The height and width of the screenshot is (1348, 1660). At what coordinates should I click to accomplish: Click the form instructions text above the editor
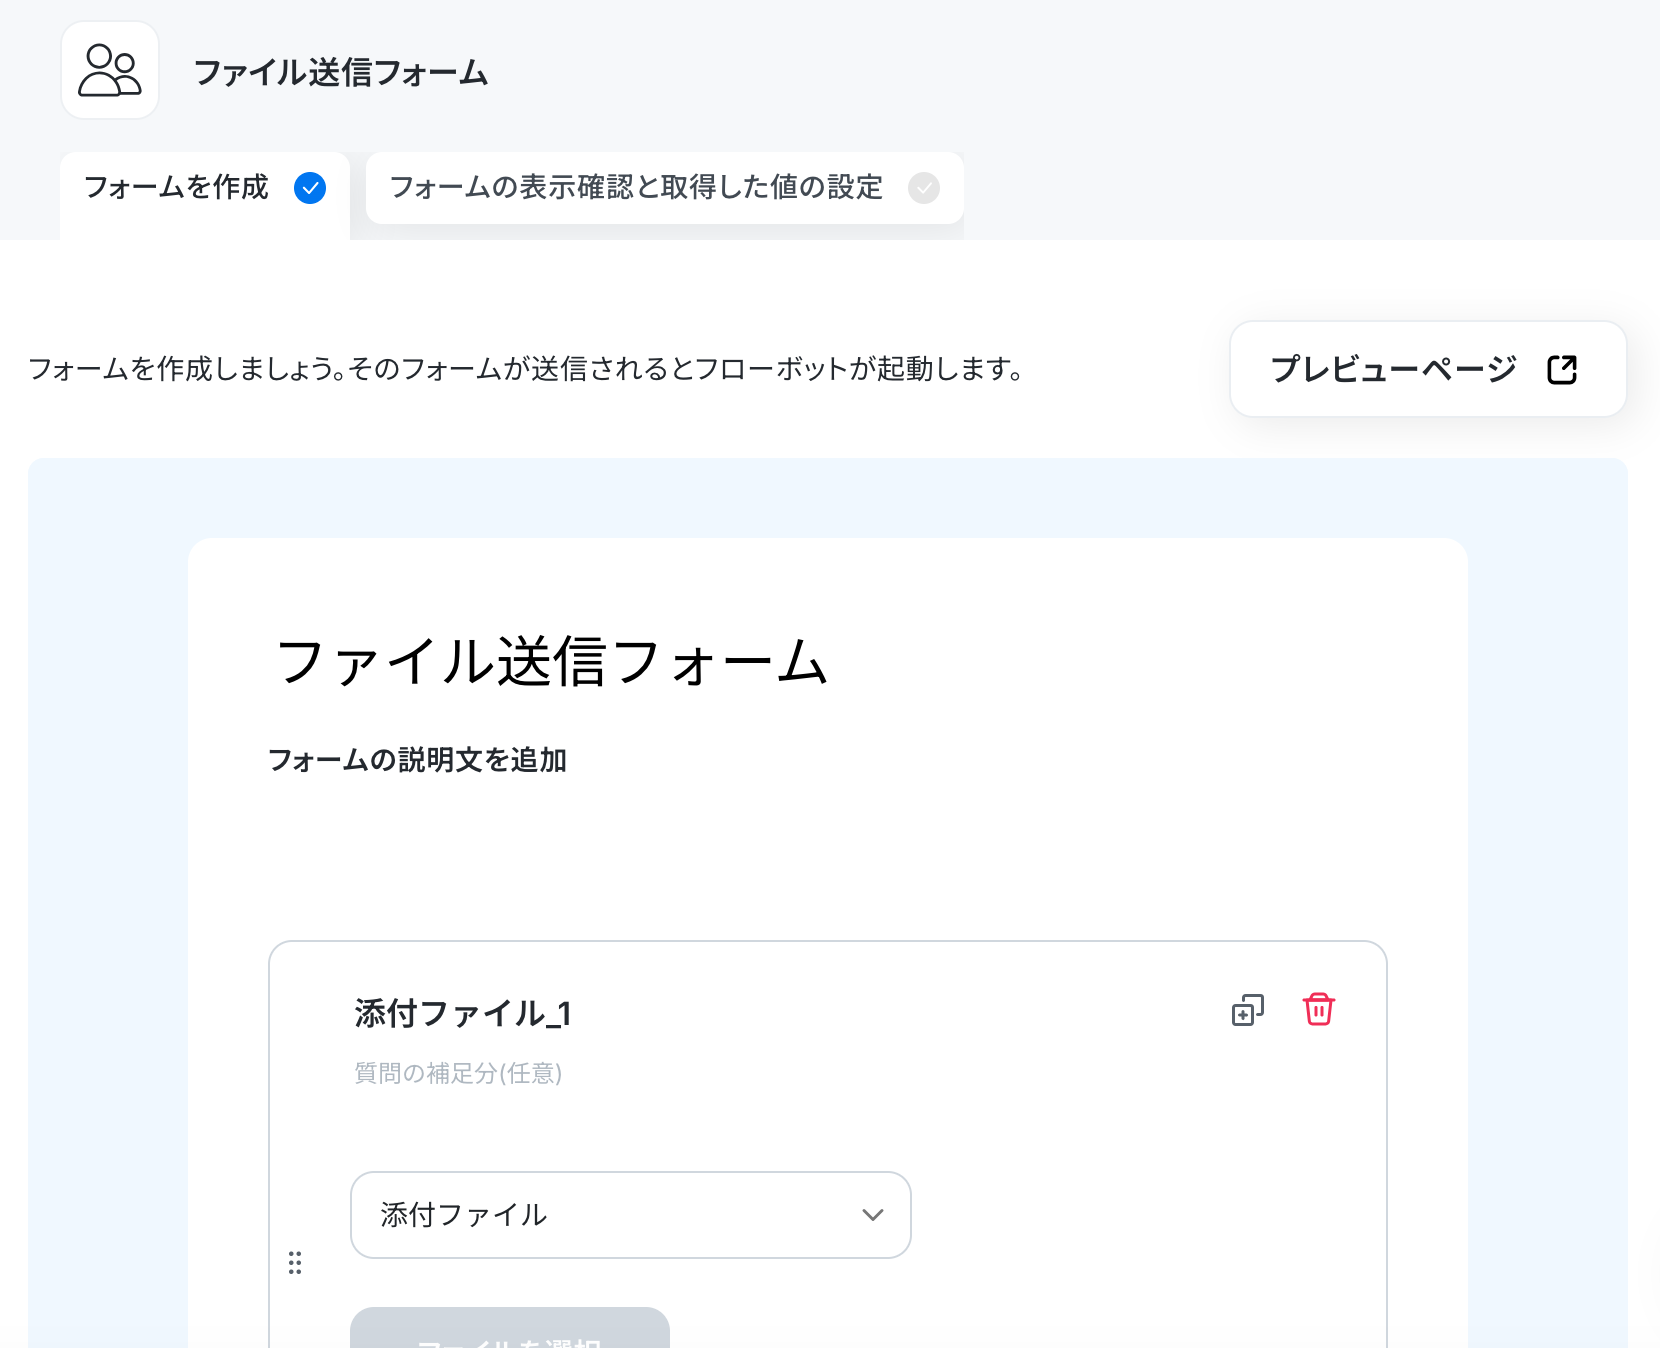pos(526,369)
